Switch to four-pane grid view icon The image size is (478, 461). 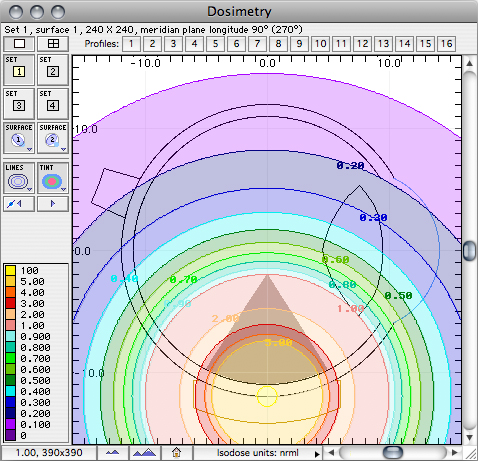(x=53, y=44)
